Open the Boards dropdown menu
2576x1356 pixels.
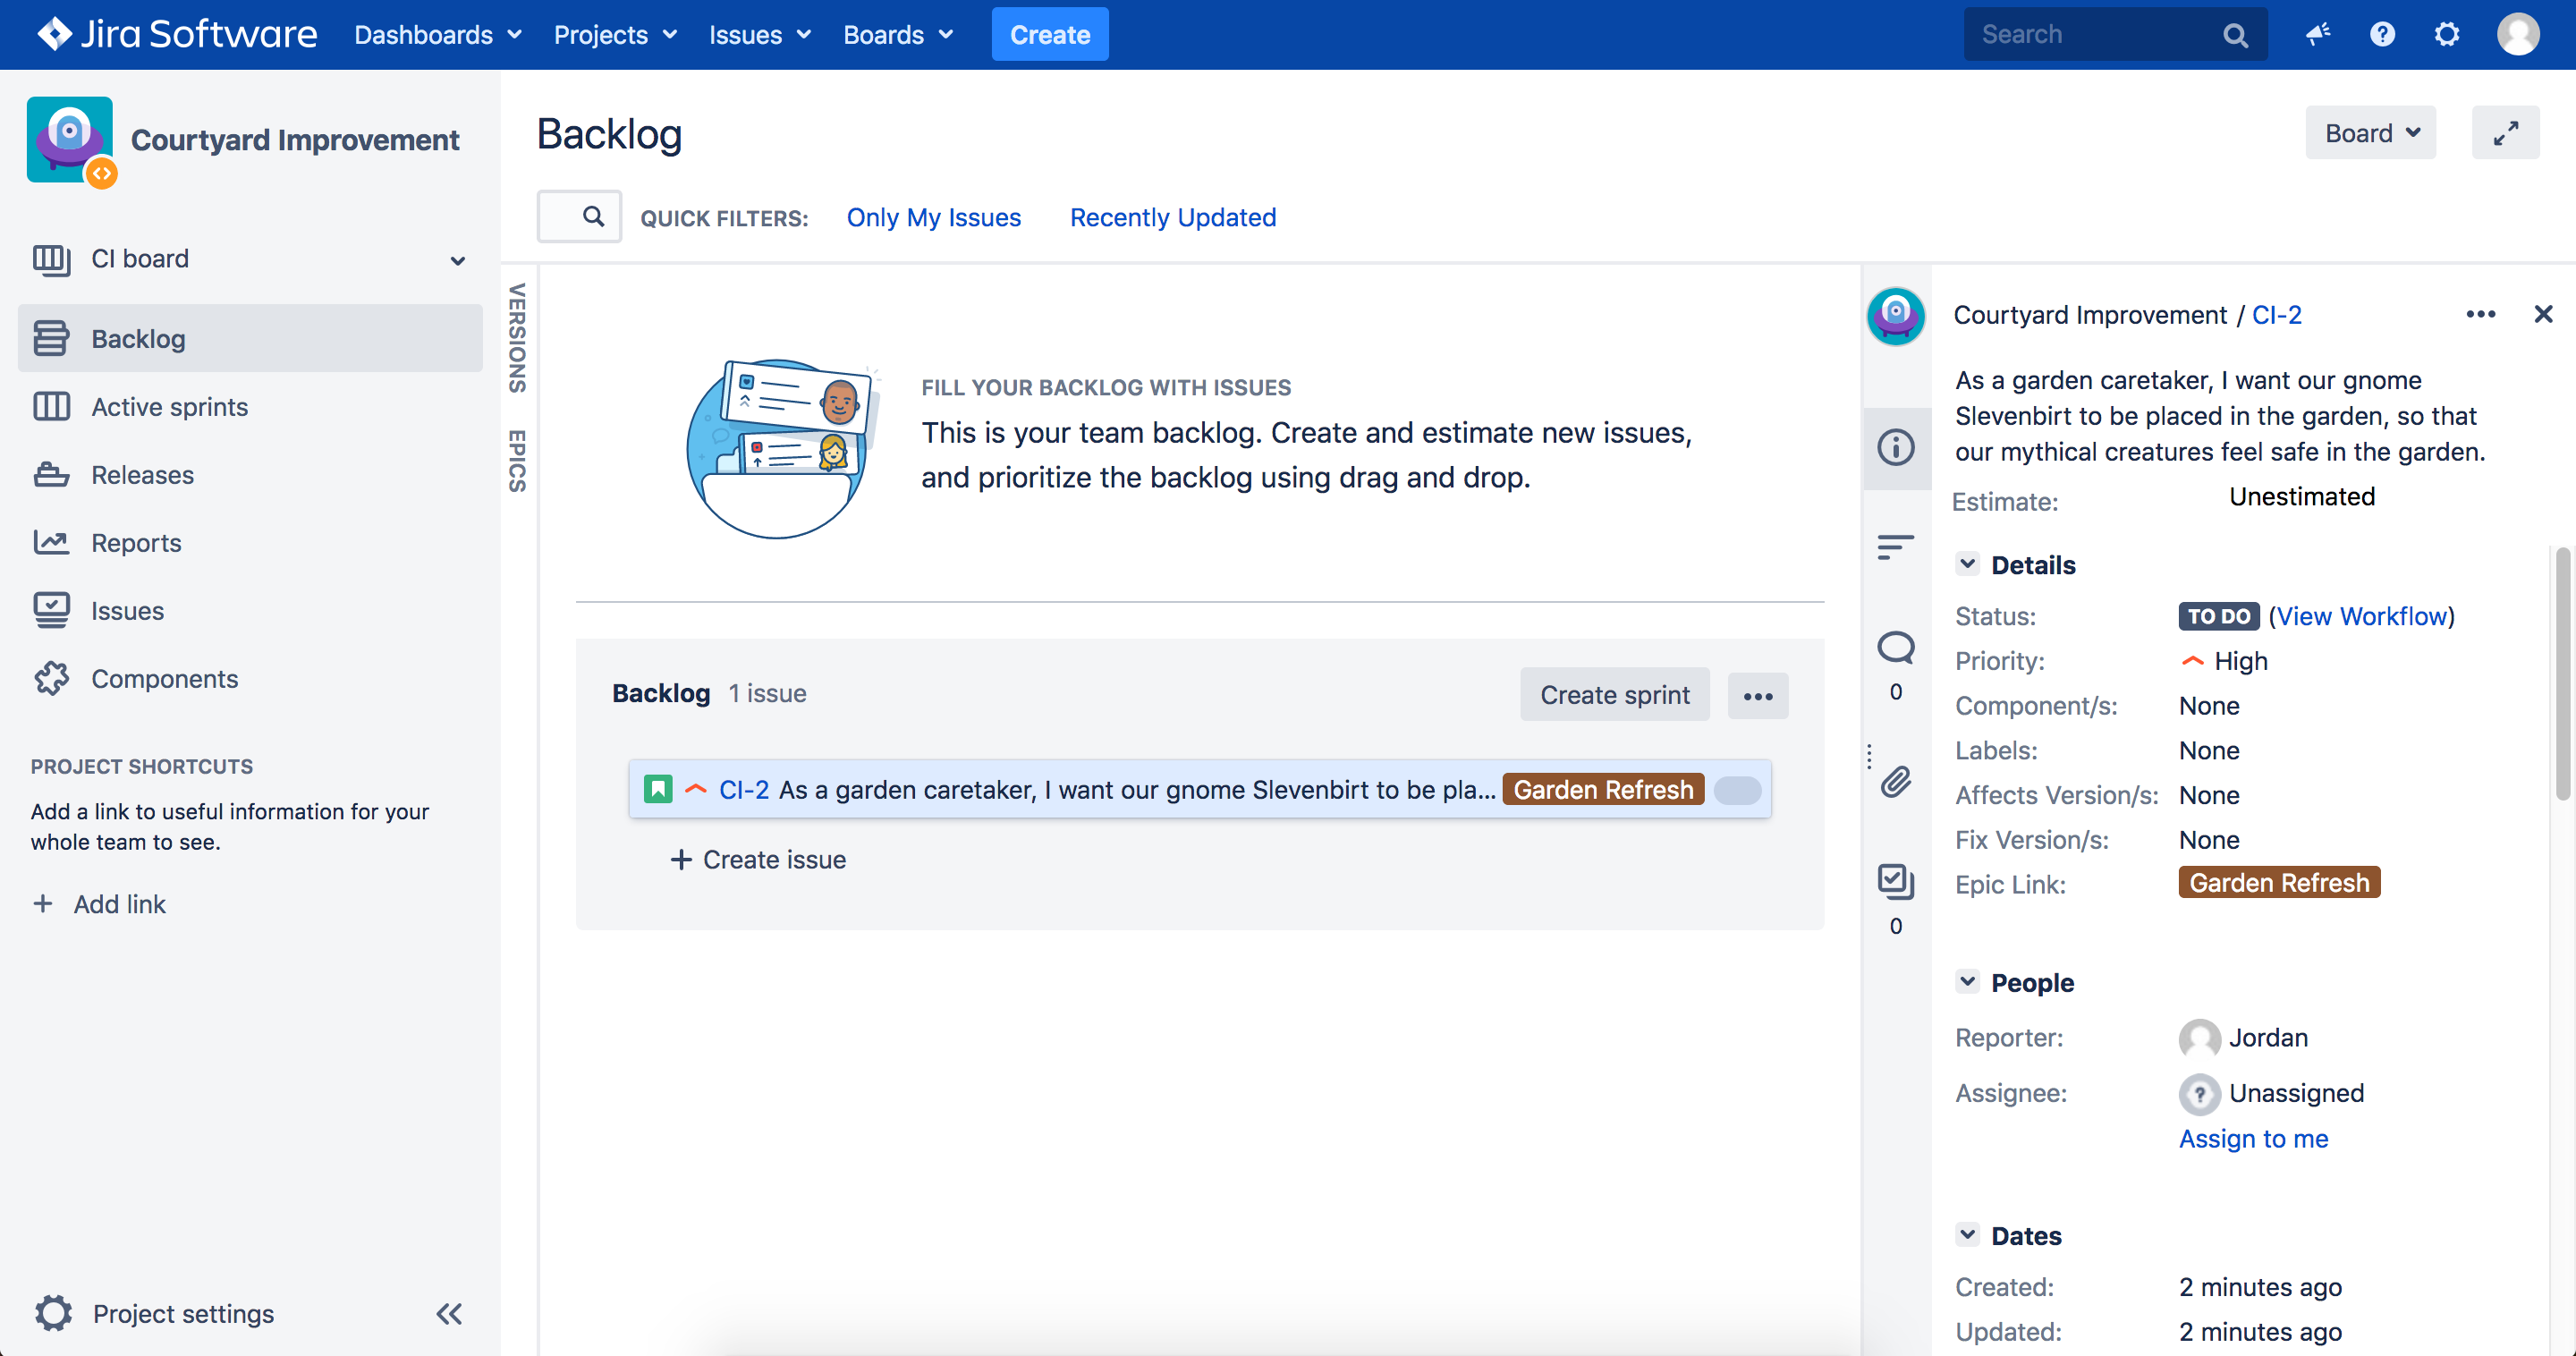pos(898,35)
